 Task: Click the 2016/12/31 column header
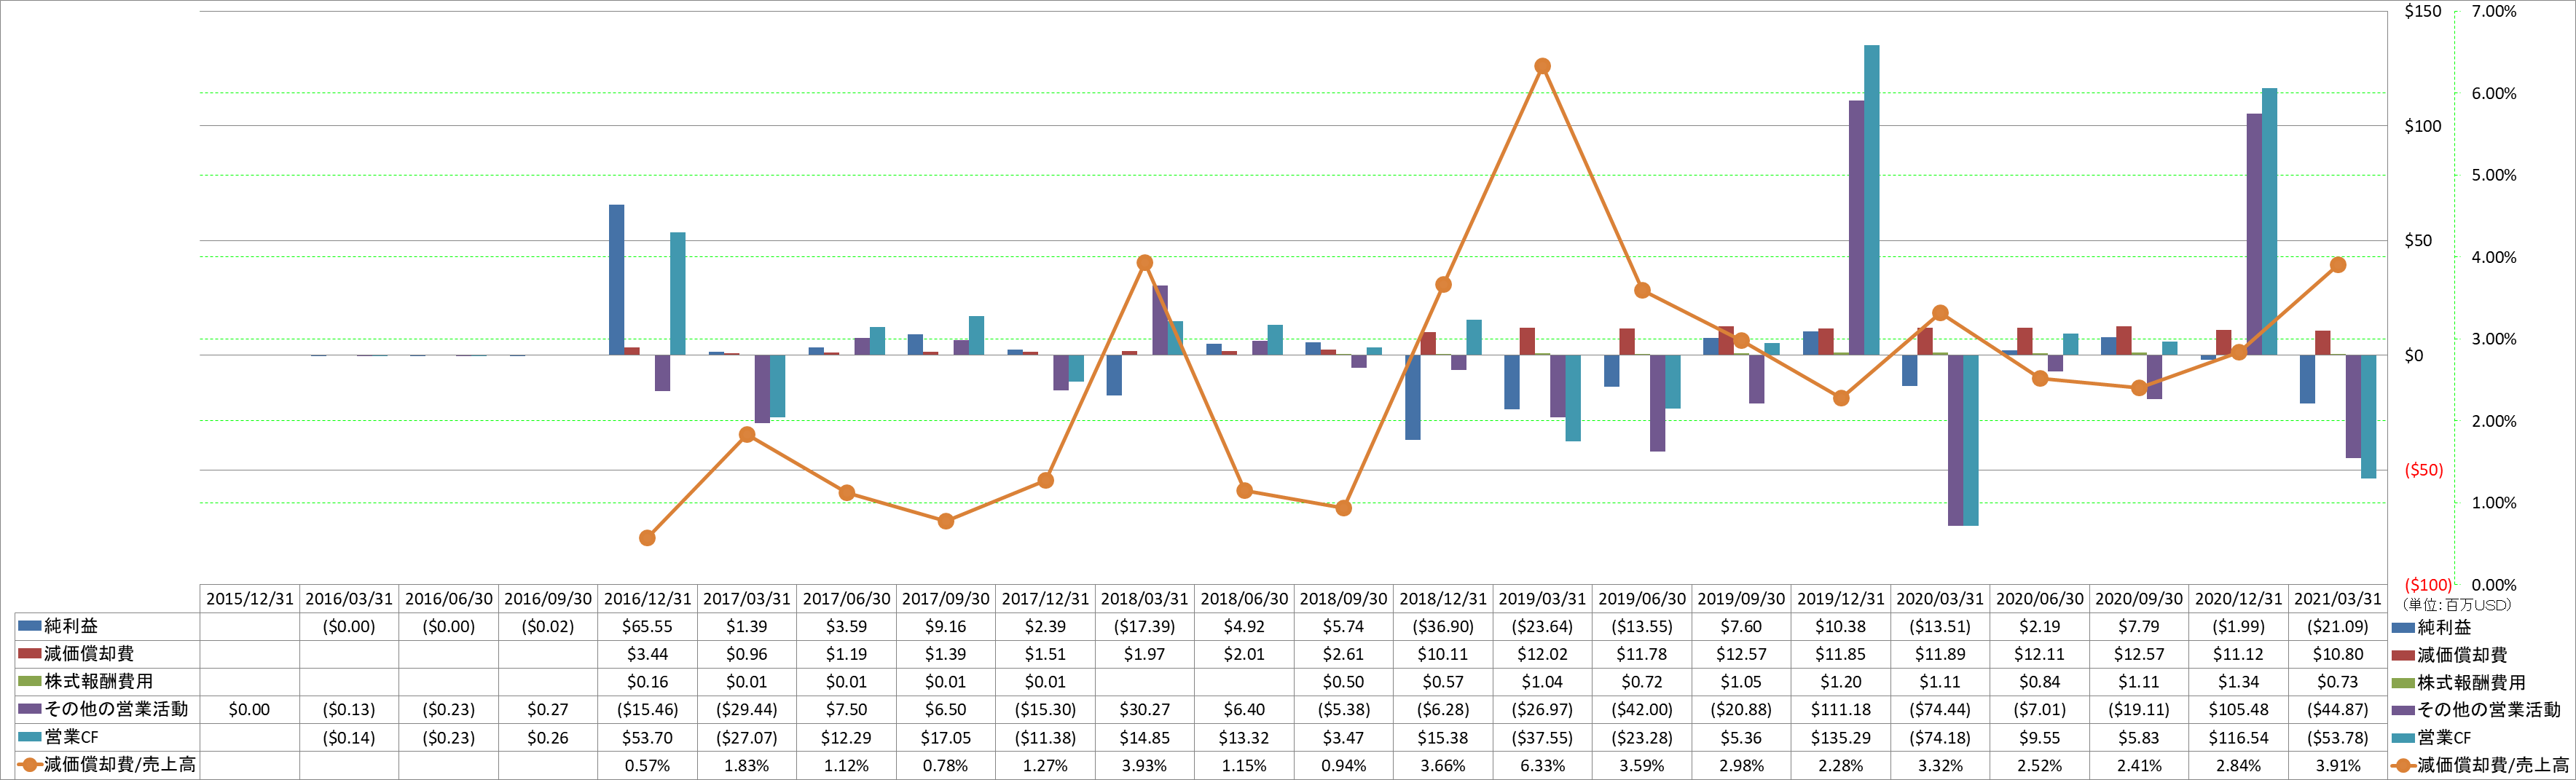click(x=647, y=599)
